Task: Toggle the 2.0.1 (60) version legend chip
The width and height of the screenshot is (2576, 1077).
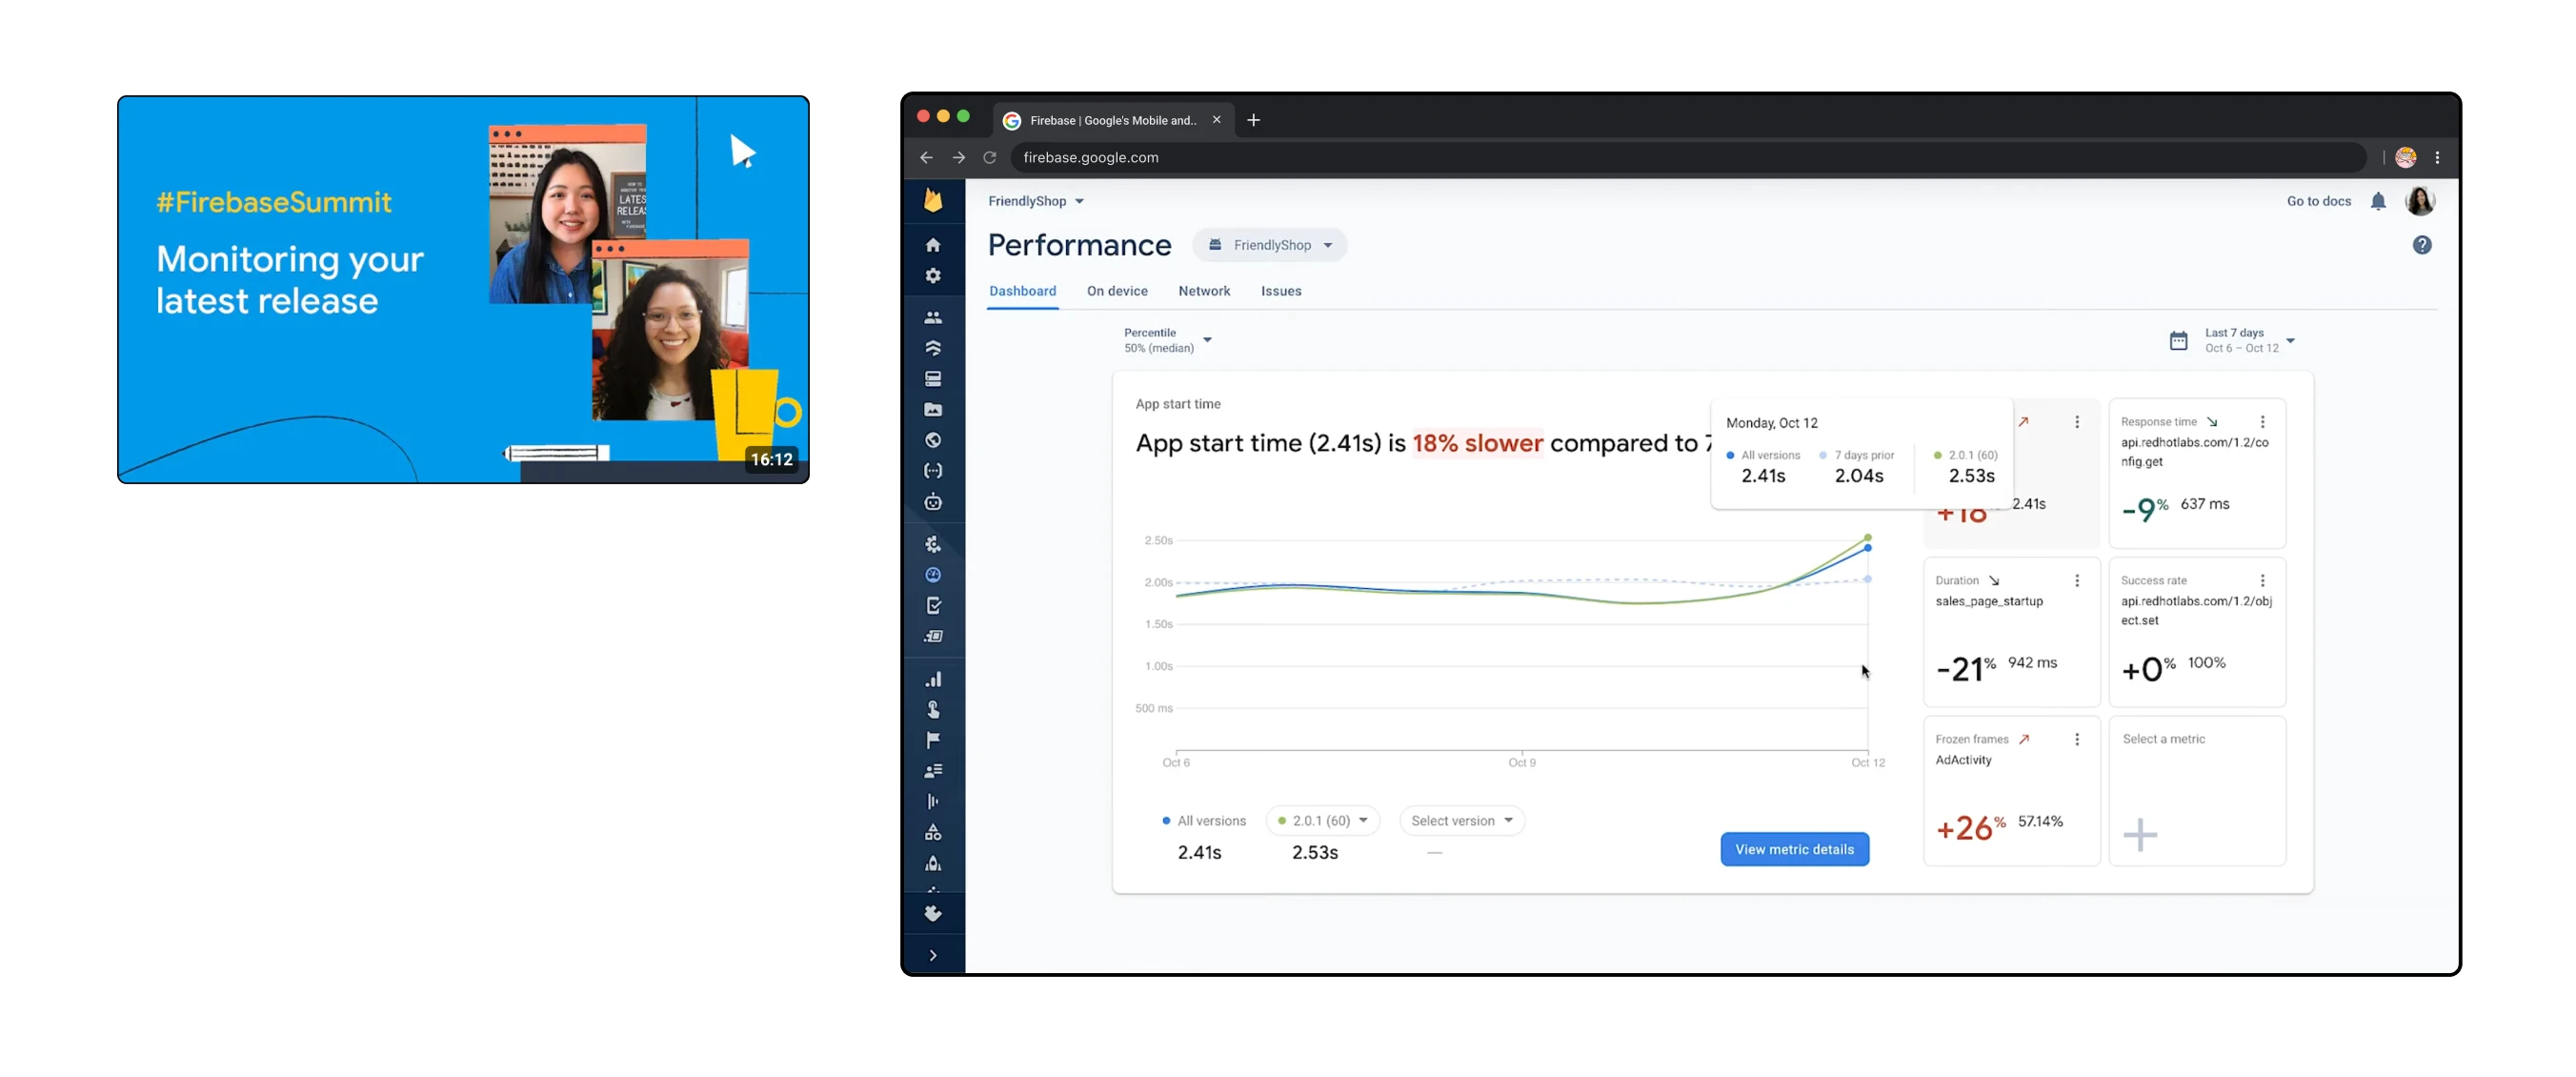Action: 1322,820
